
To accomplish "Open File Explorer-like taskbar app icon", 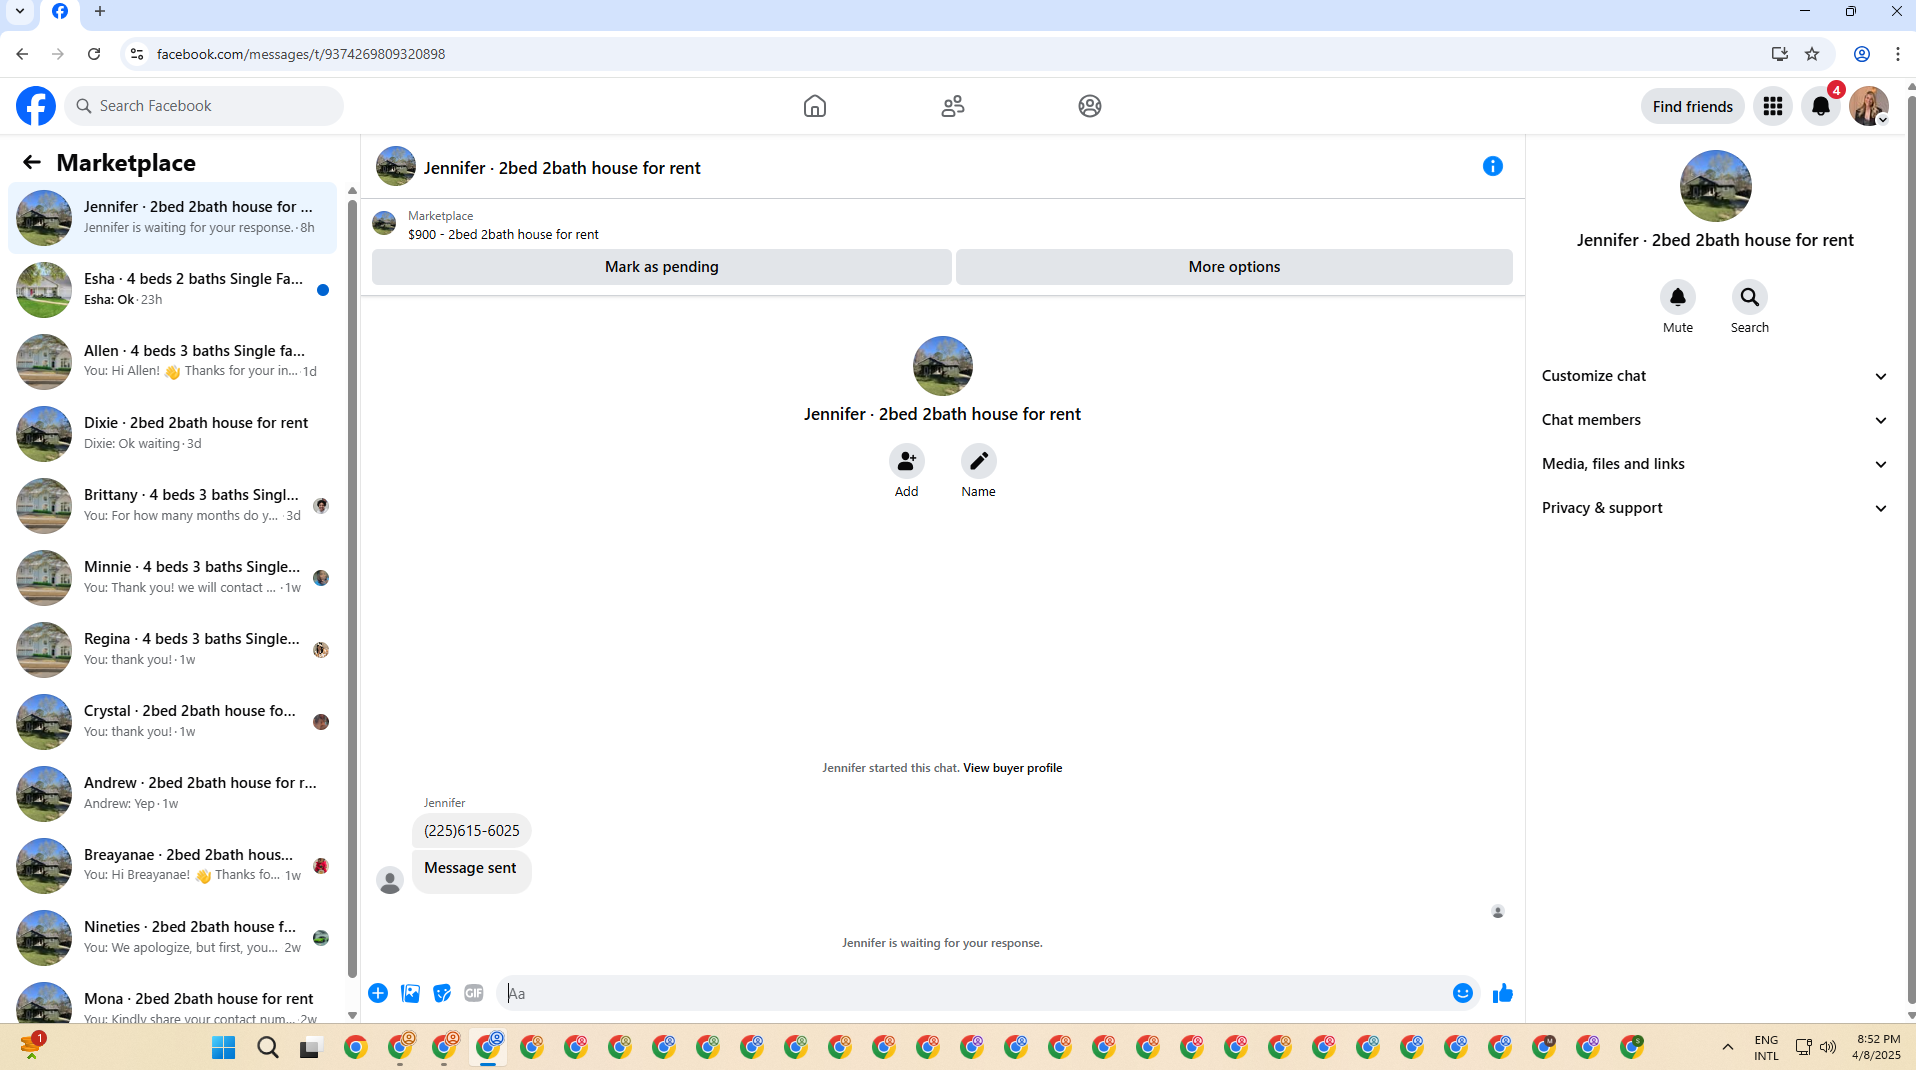I will pos(311,1047).
